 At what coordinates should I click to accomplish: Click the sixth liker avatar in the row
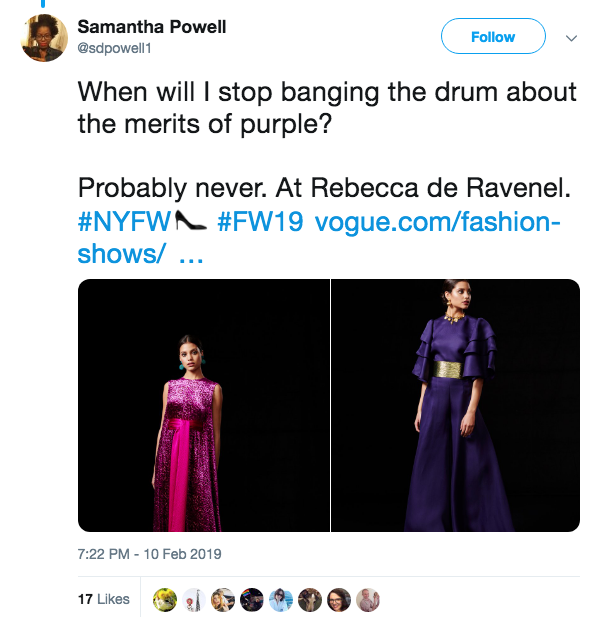[310, 599]
